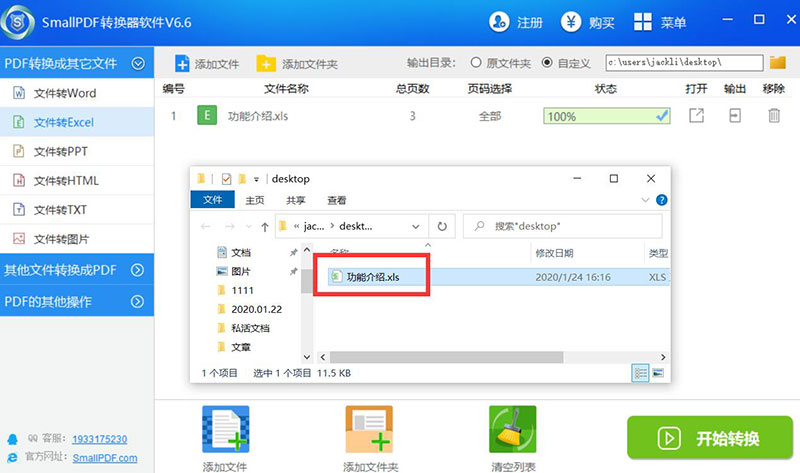
Task: Open the Explorer 主页 tab
Action: coord(255,200)
